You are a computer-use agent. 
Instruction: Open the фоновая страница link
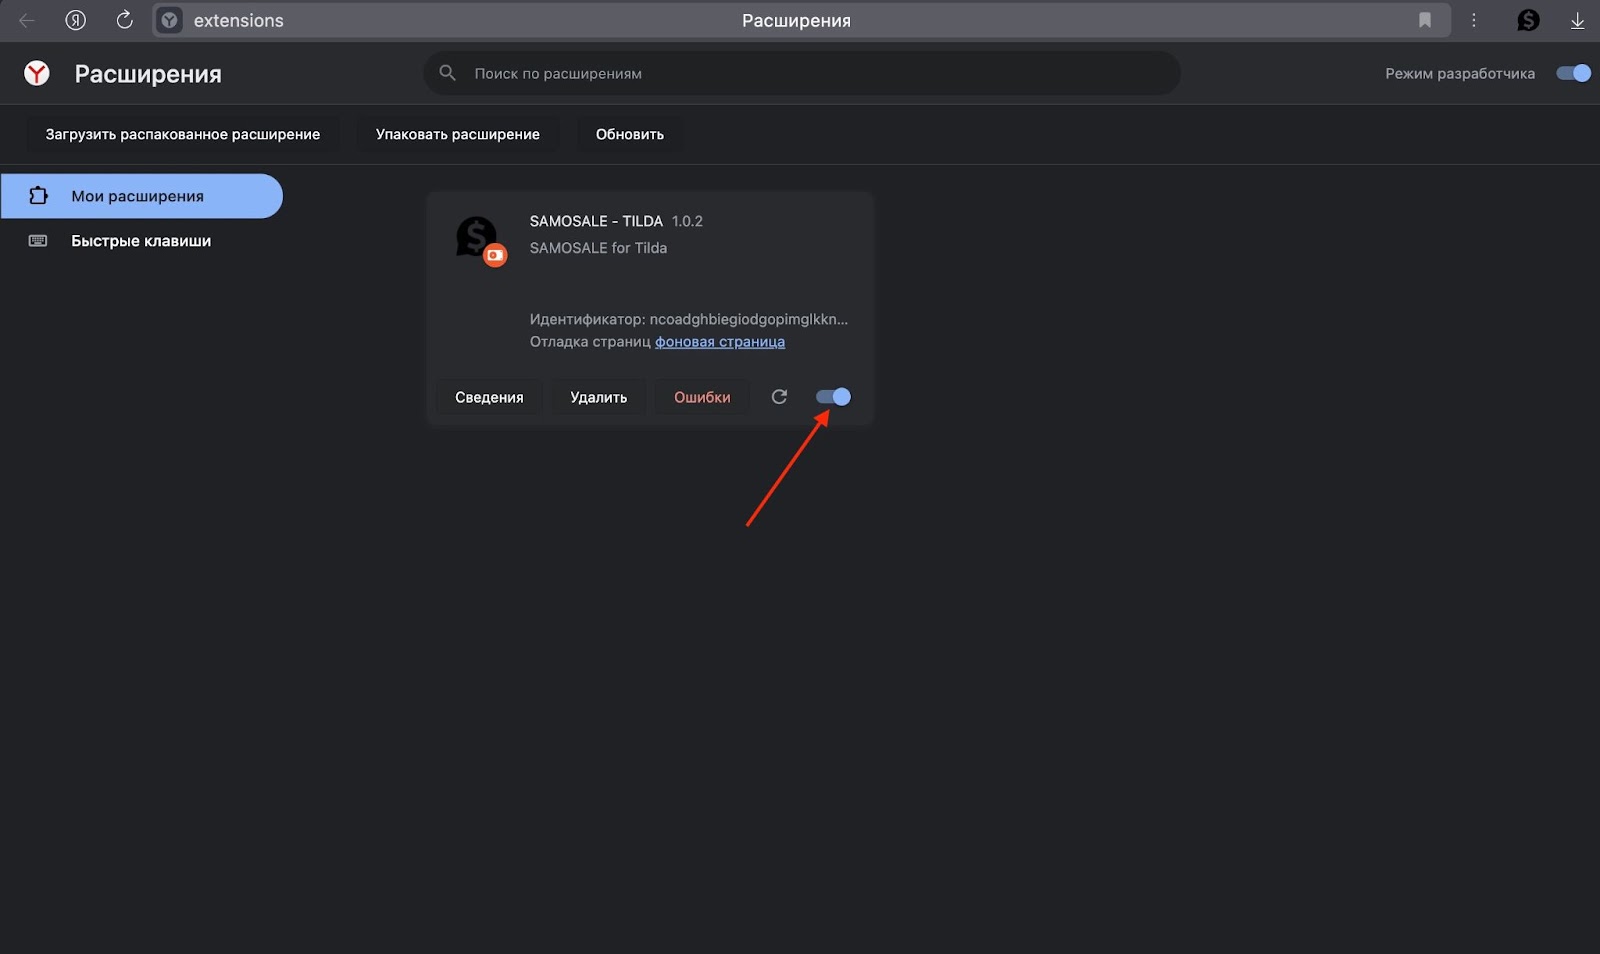[x=720, y=342]
